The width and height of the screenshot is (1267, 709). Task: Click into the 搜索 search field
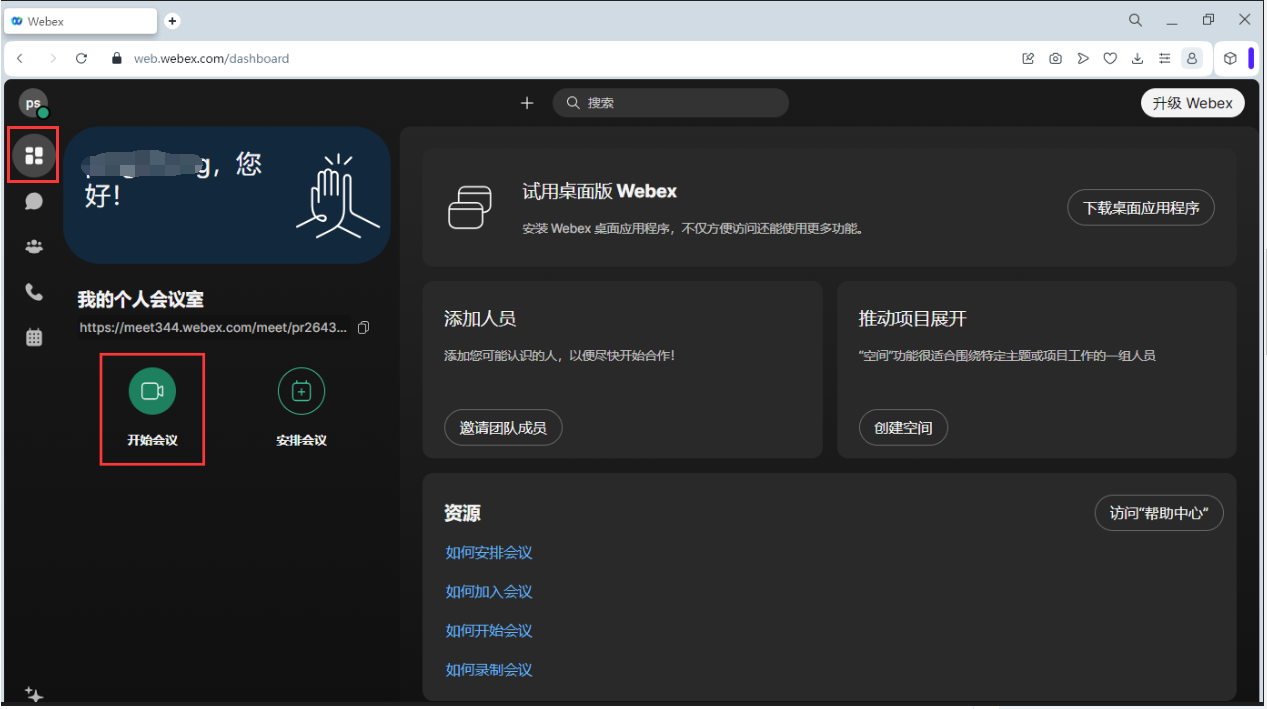tap(670, 103)
